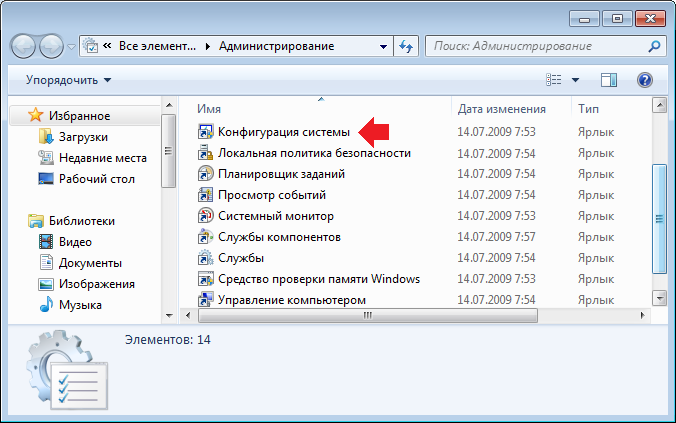Screen dimensions: 676x423
Task: Click the Избранное star icon
Action: tap(35, 115)
